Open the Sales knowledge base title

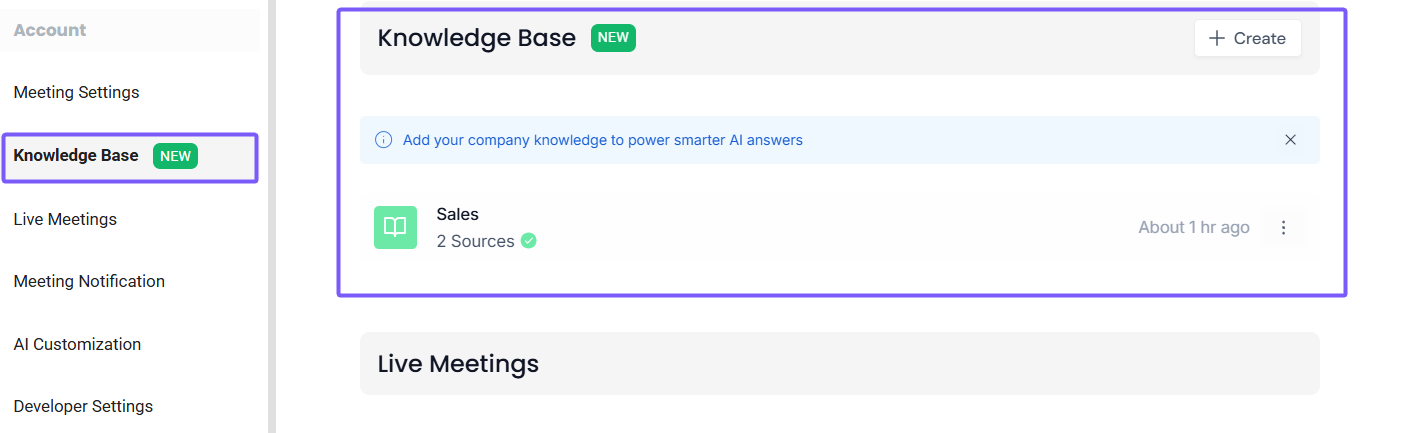point(457,214)
